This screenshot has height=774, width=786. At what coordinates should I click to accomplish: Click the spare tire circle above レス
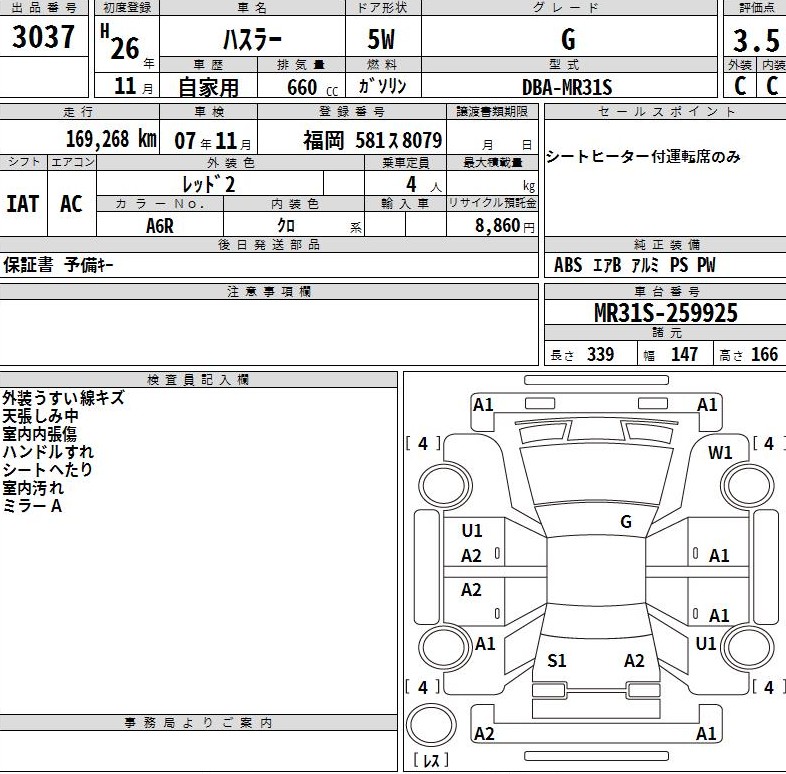(x=431, y=724)
